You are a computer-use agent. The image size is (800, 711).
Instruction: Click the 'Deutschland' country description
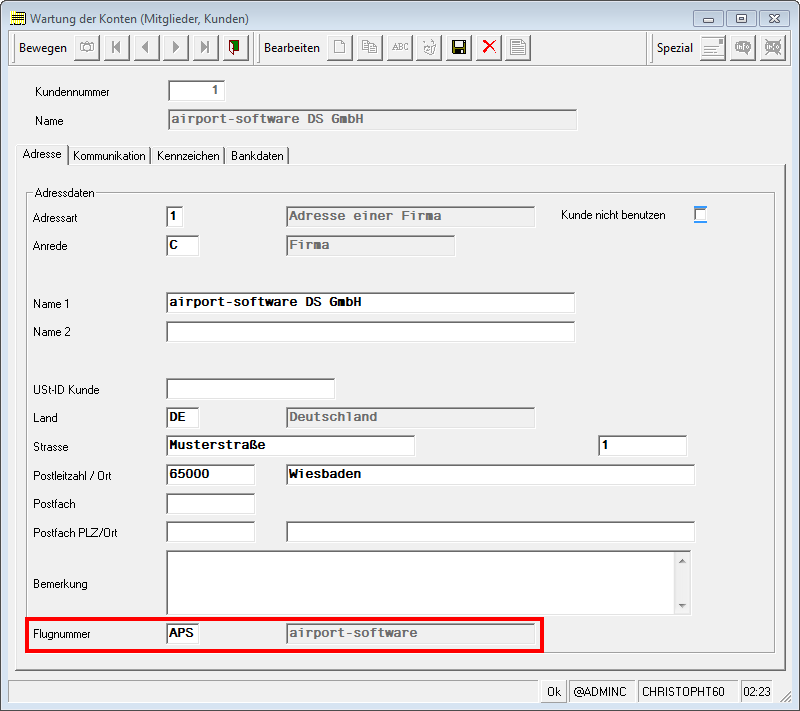coord(333,417)
